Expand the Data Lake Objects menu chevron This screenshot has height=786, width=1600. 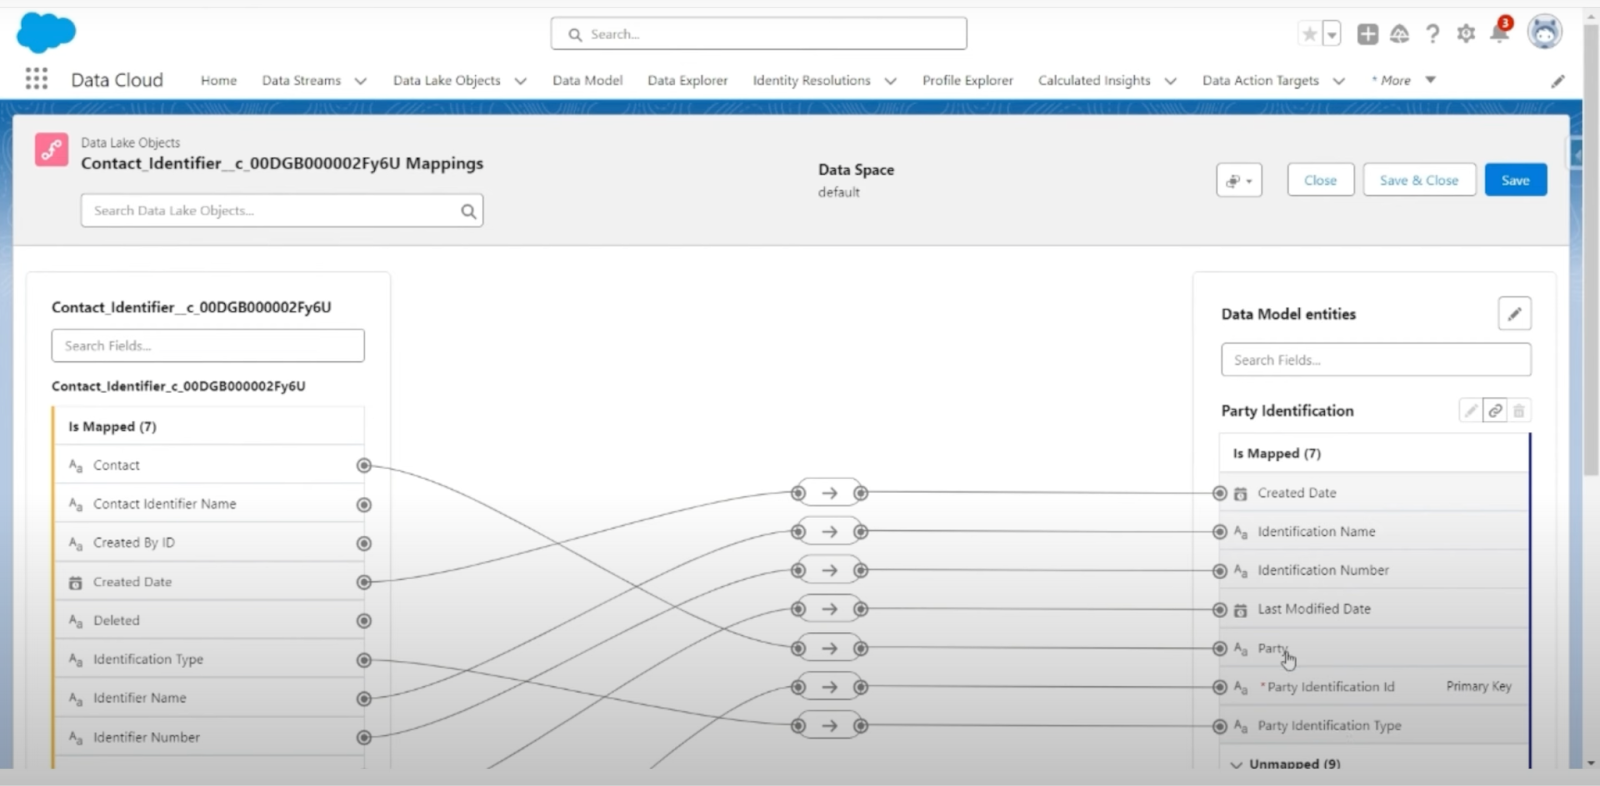[520, 81]
